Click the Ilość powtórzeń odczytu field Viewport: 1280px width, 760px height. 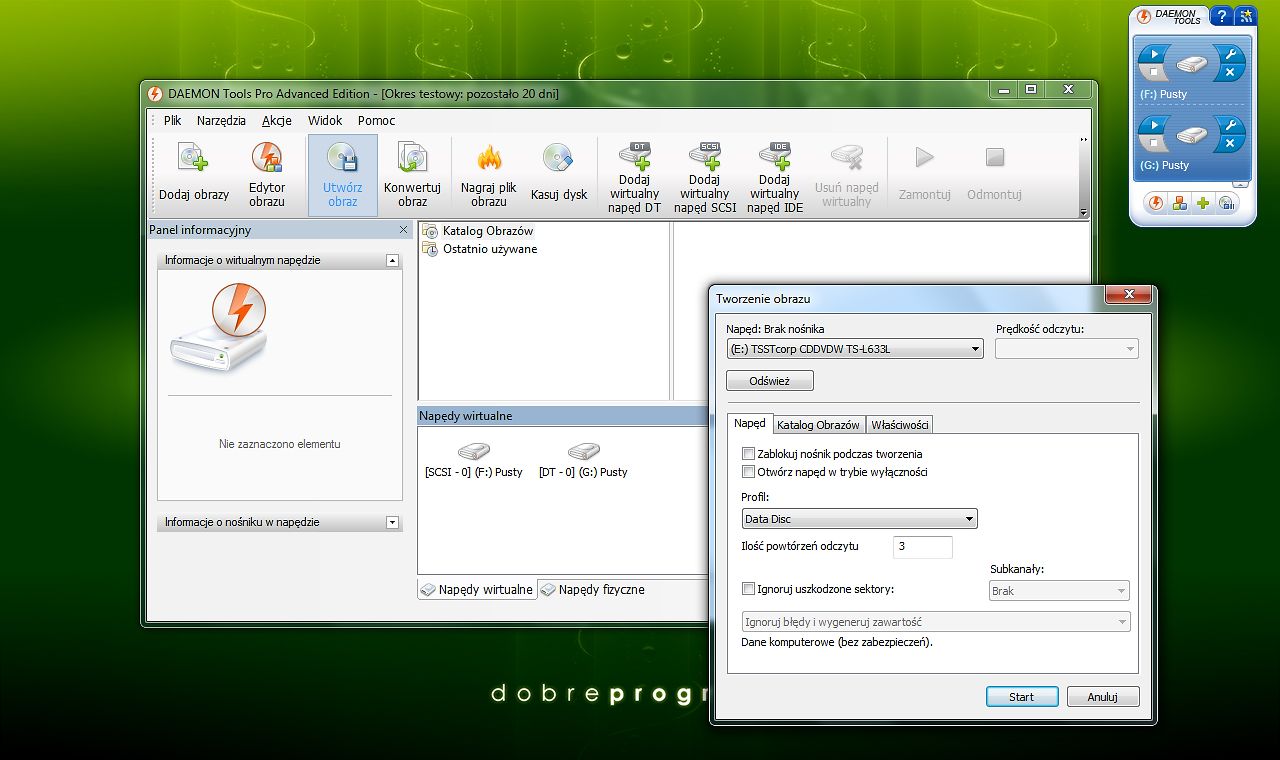922,547
